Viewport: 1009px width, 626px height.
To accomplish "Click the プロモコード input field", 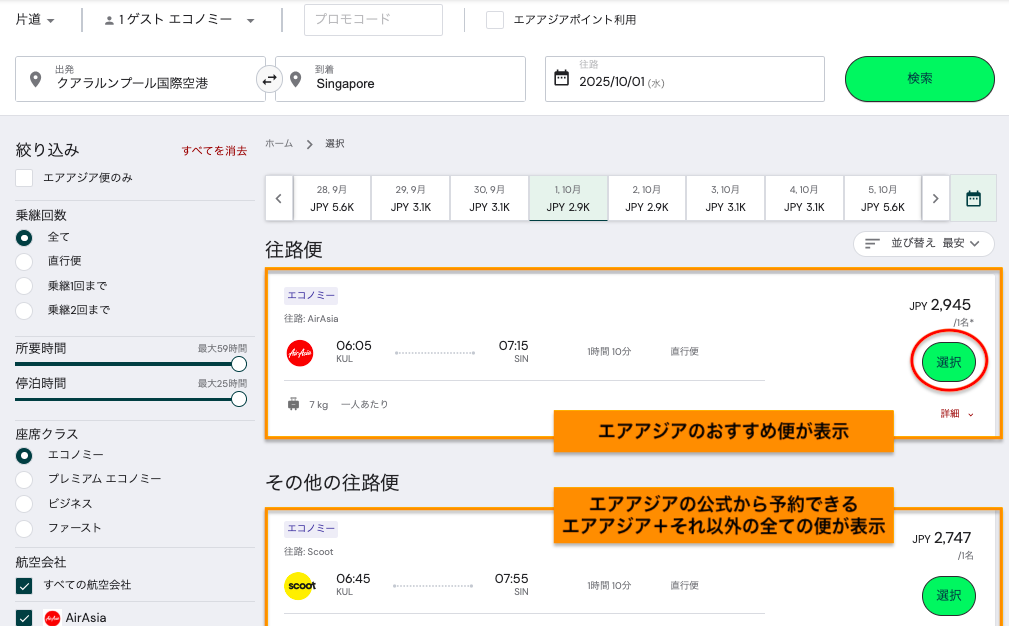I will 373,20.
